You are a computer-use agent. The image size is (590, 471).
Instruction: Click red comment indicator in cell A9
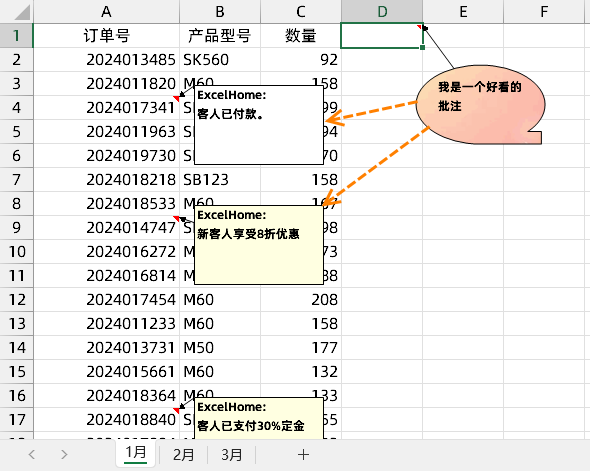(x=176, y=219)
